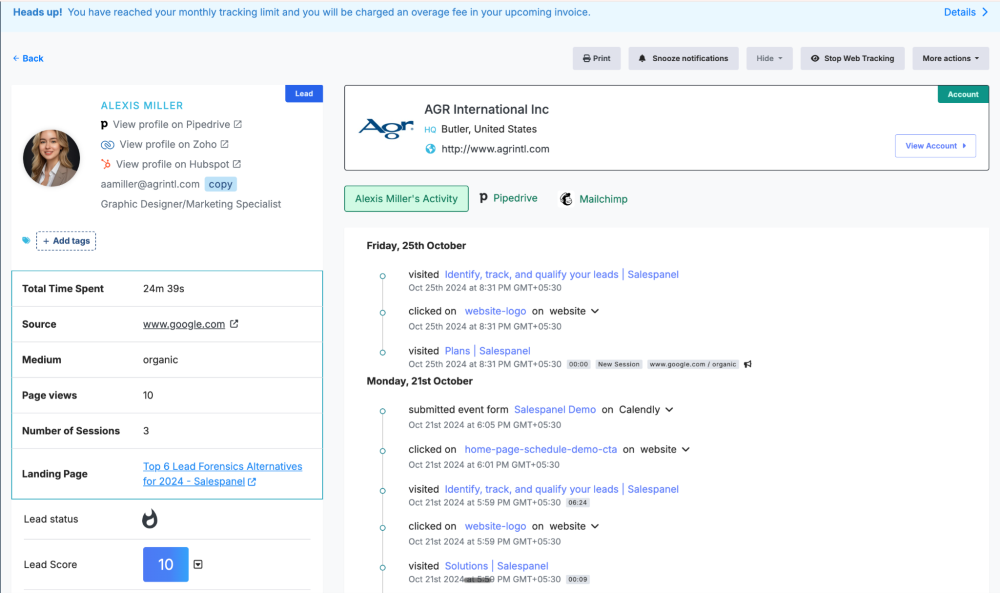Click the flame lead status icon
Viewport: 1000px width, 593px height.
pos(150,519)
